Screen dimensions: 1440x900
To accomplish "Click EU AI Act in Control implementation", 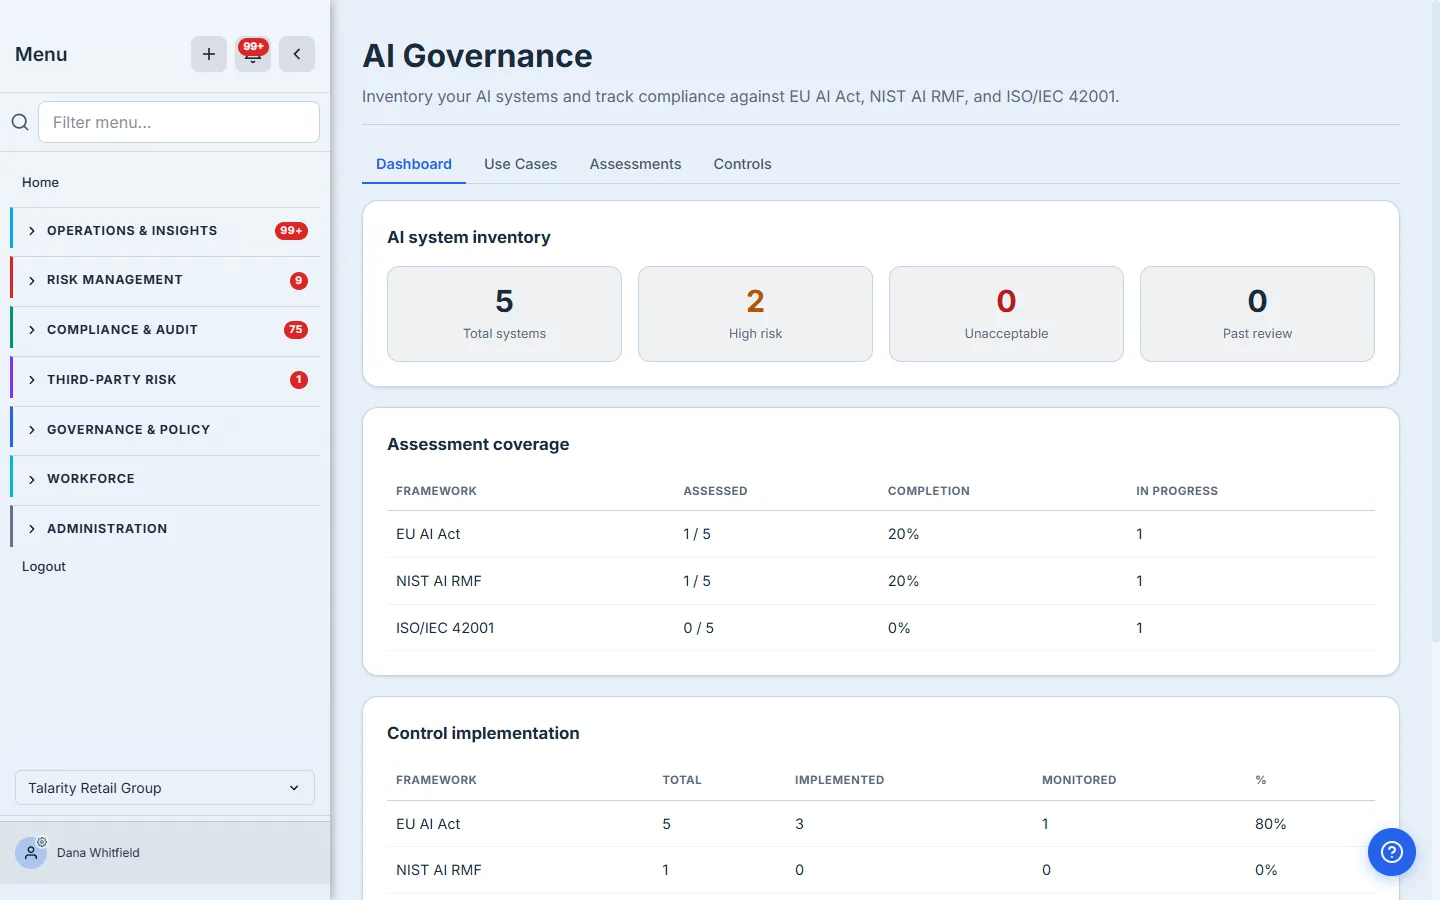I will click(428, 824).
